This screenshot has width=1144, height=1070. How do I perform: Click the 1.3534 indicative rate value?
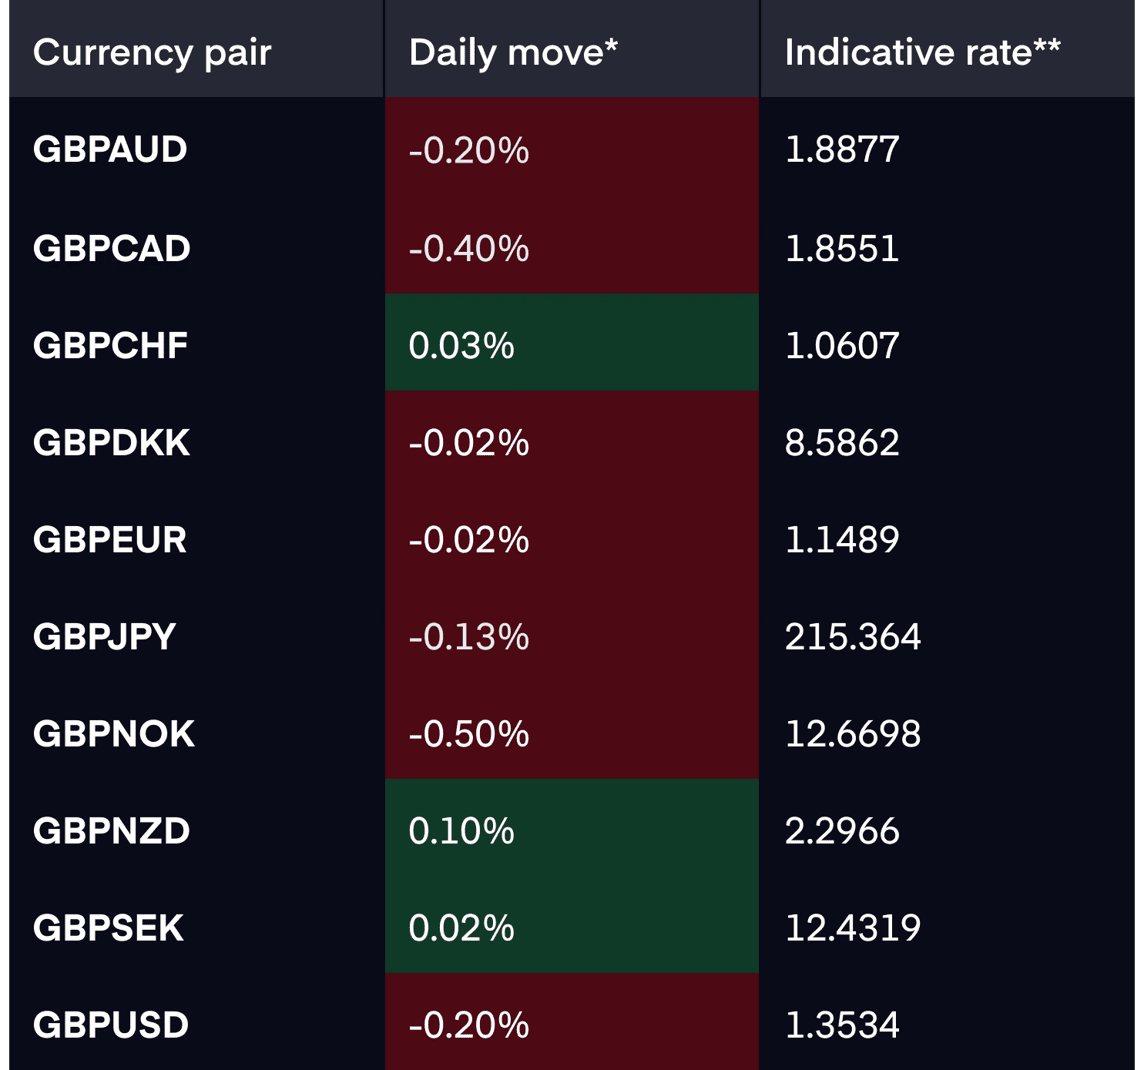point(842,1025)
